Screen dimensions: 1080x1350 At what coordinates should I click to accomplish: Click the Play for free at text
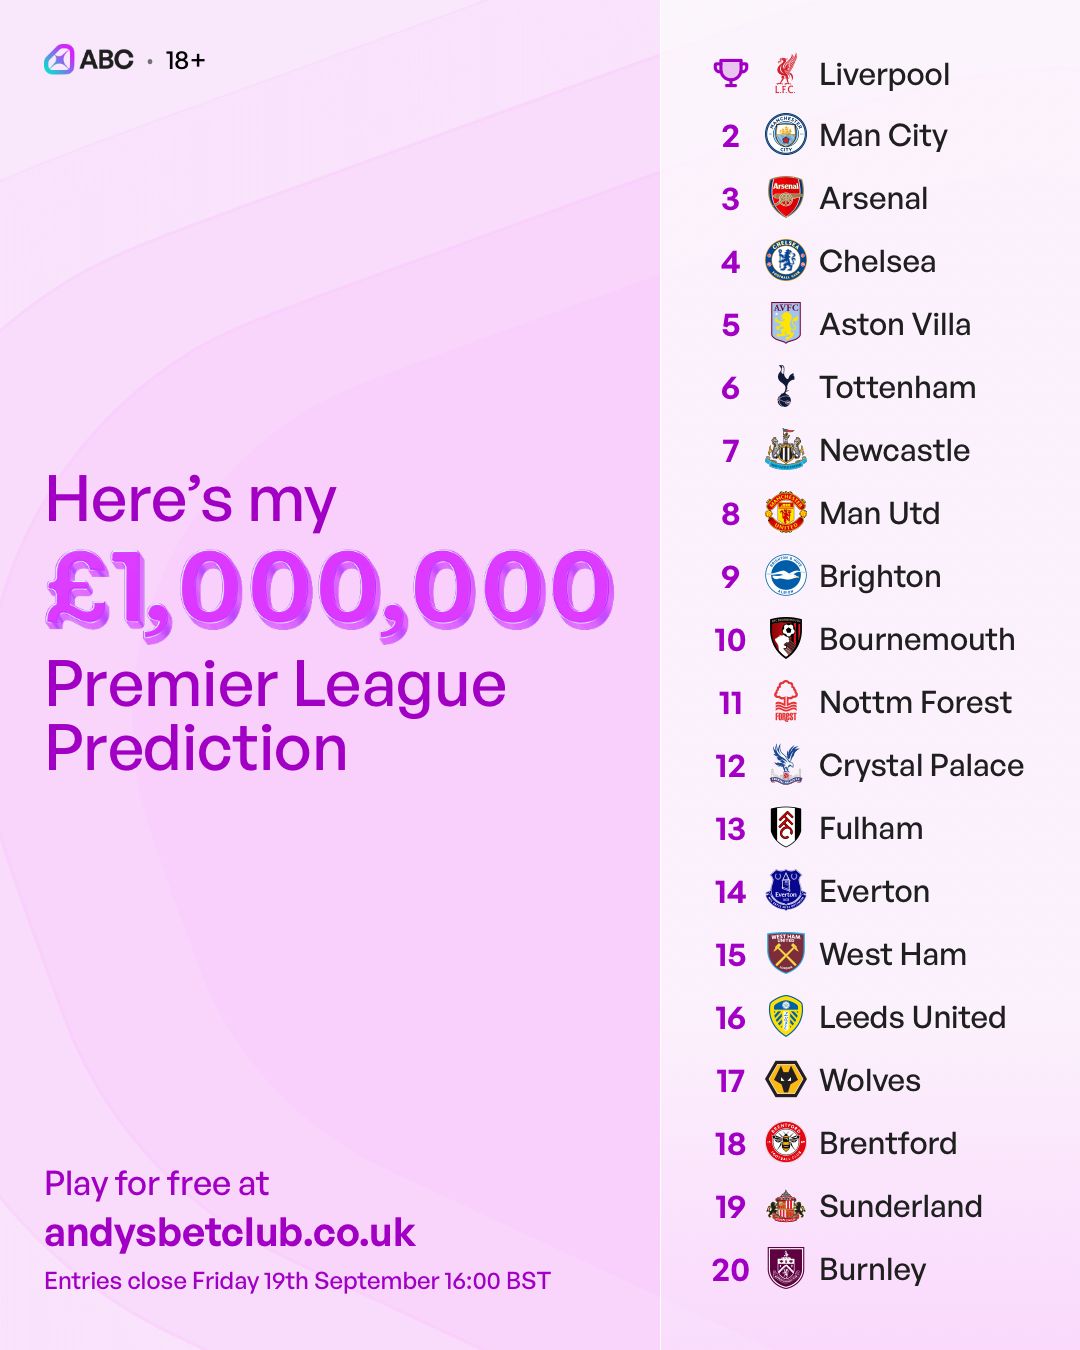coord(157,1184)
